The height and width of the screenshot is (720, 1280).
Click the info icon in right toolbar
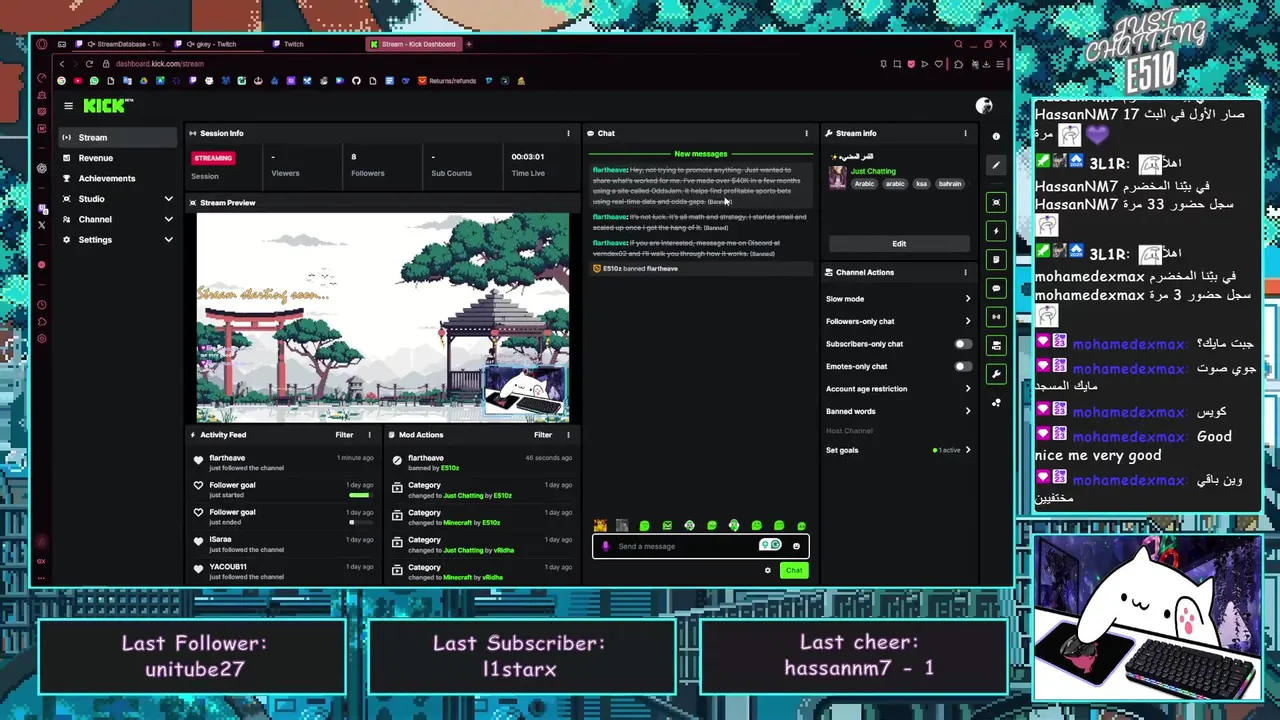click(996, 136)
